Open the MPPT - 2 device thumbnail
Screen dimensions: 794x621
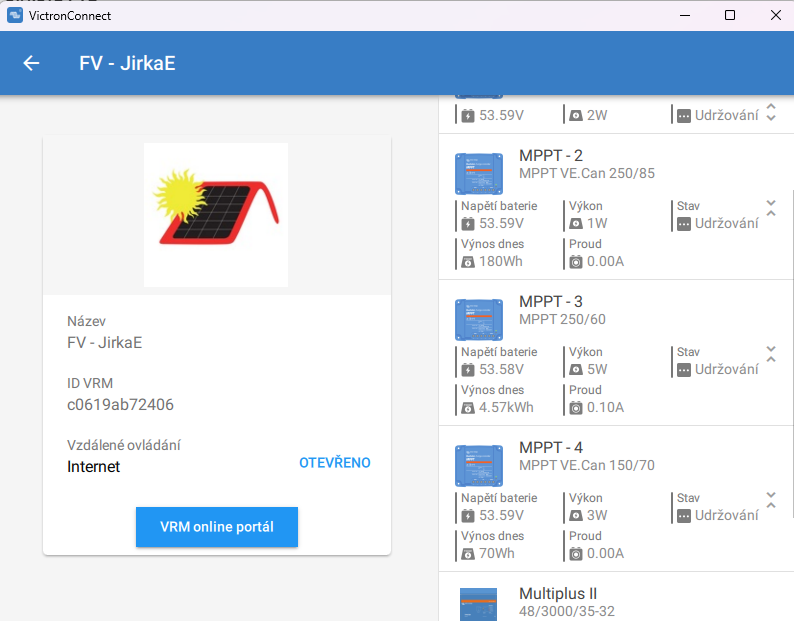[479, 174]
